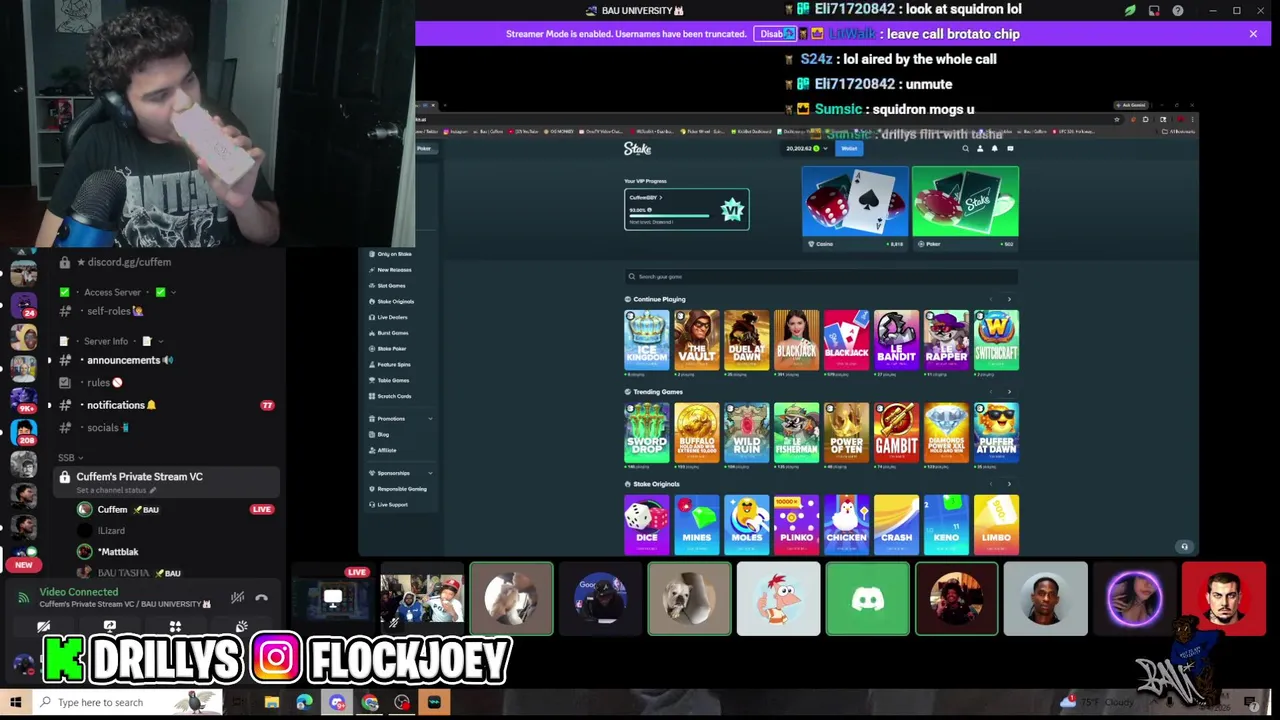Open the Gambit game tile
Screen dimensions: 1280x720
(x=896, y=432)
